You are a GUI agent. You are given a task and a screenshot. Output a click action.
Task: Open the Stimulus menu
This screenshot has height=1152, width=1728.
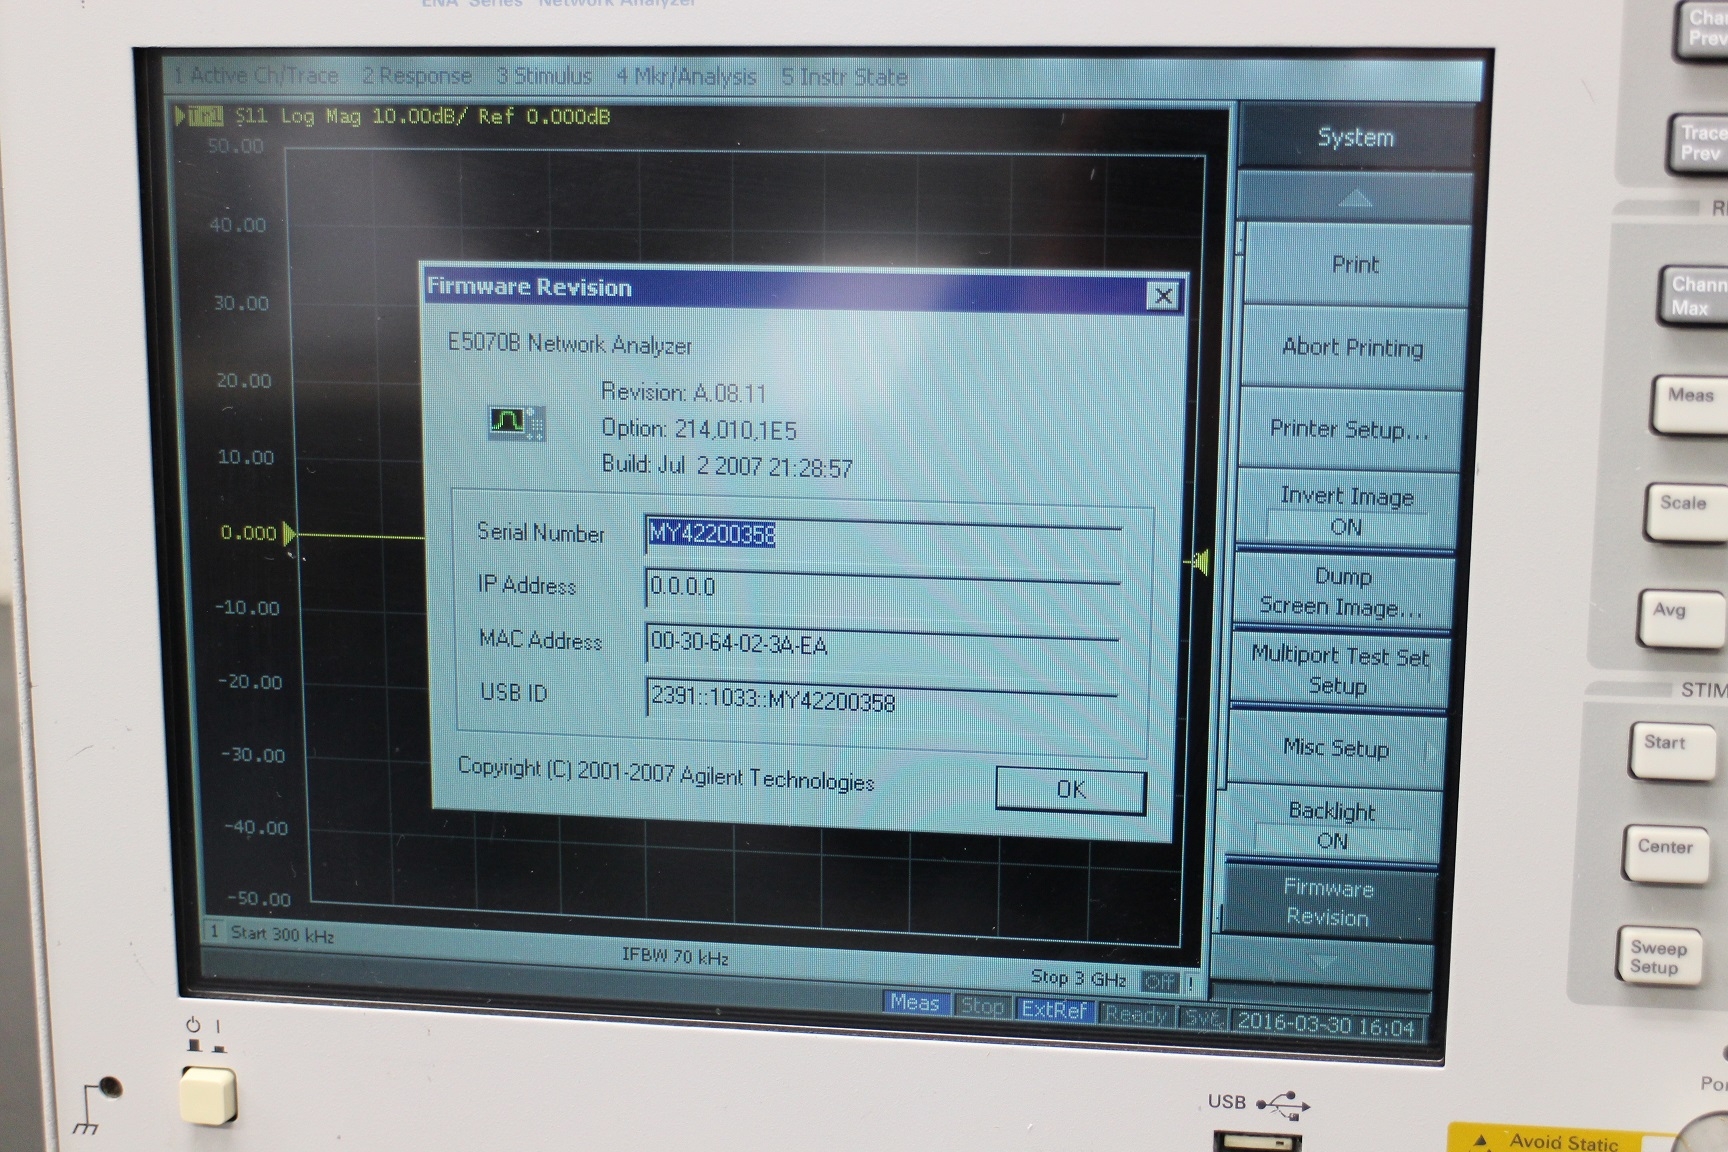pyautogui.click(x=544, y=76)
